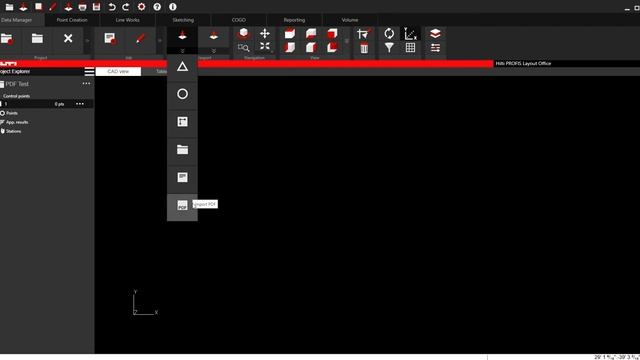This screenshot has width=640, height=360.
Task: Select the bottom-row first cube view icon
Action: click(x=289, y=47)
